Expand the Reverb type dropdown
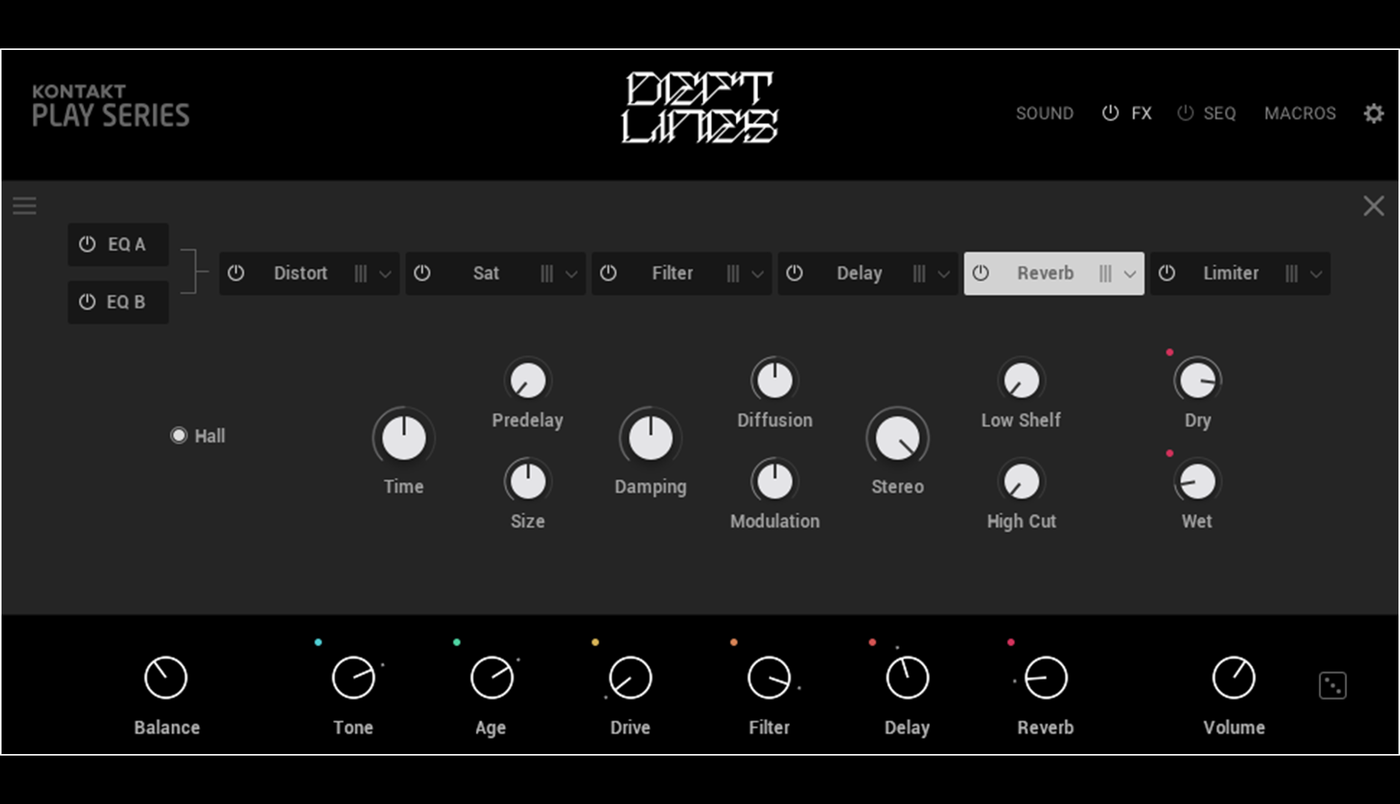The image size is (1400, 804). pyautogui.click(x=1129, y=274)
